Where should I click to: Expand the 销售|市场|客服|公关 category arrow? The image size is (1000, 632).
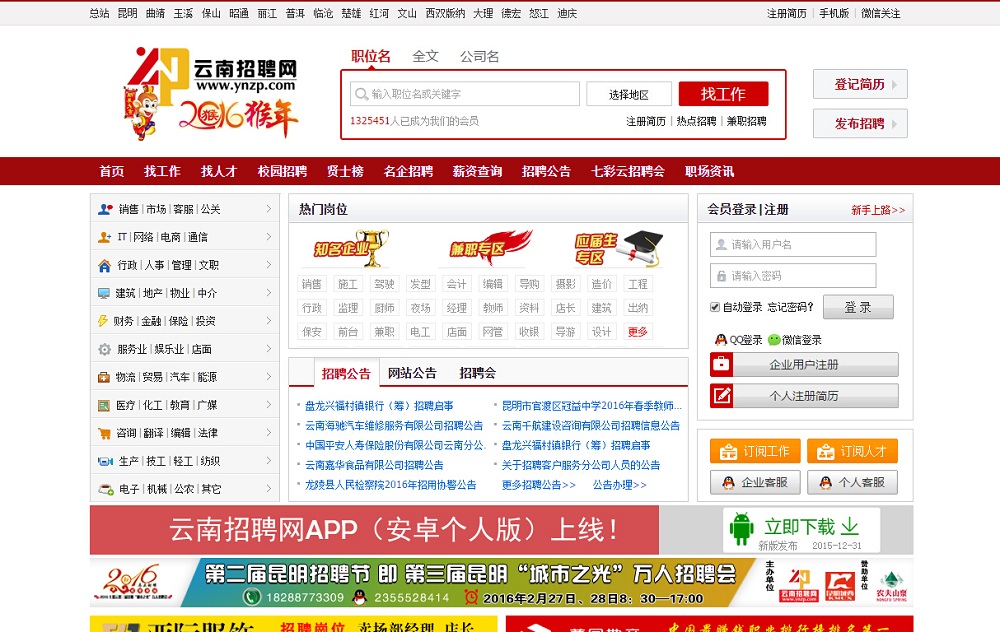pyautogui.click(x=268, y=209)
